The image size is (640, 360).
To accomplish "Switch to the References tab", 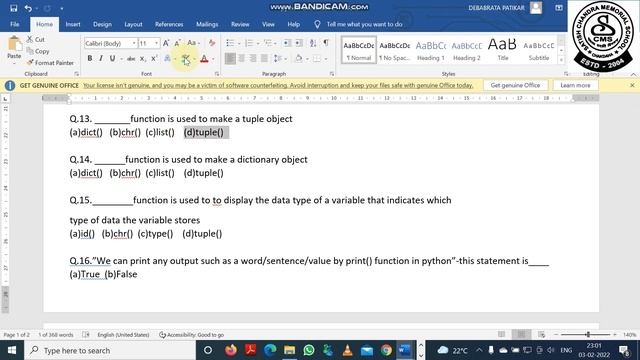I will click(169, 24).
